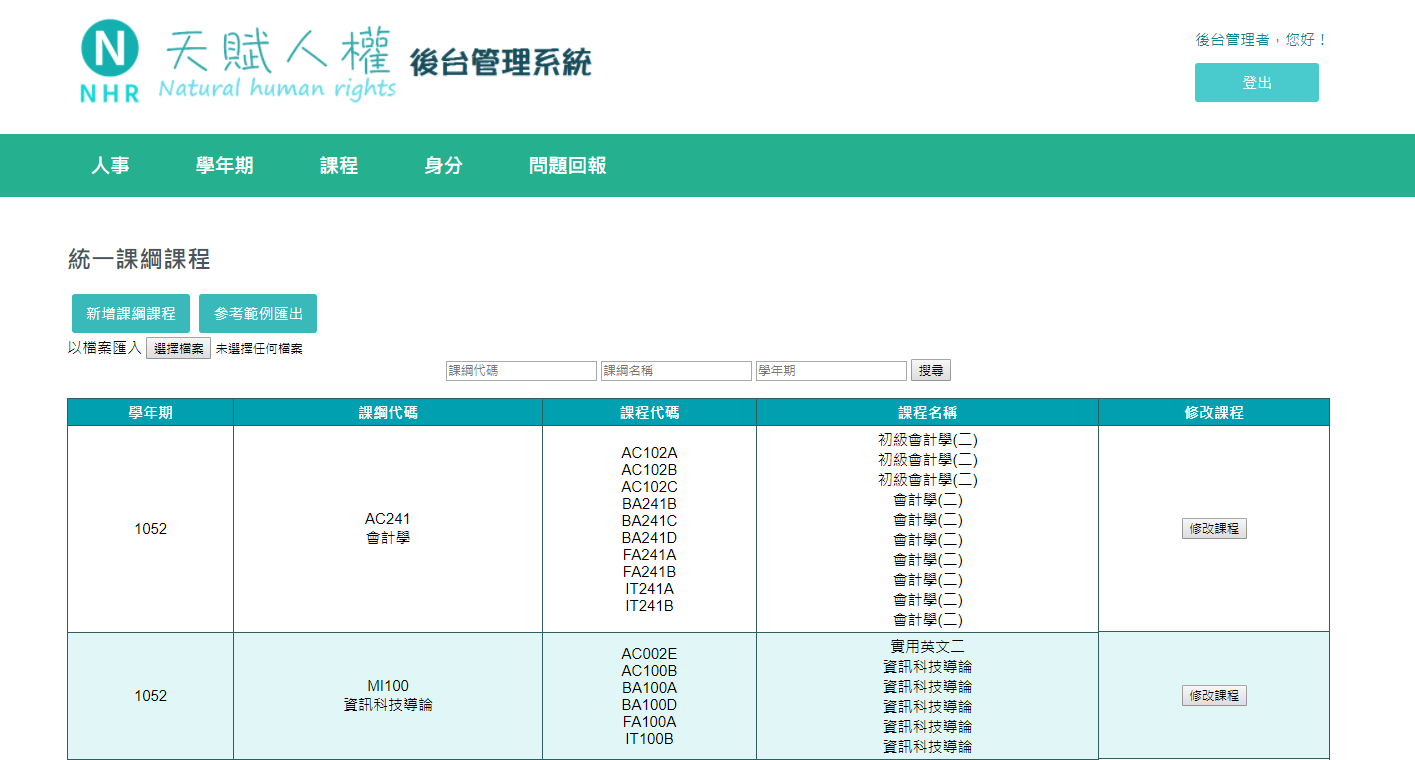Viewport: 1415px width, 760px height.
Task: Click 參考範例匯出 button
Action: (x=258, y=313)
